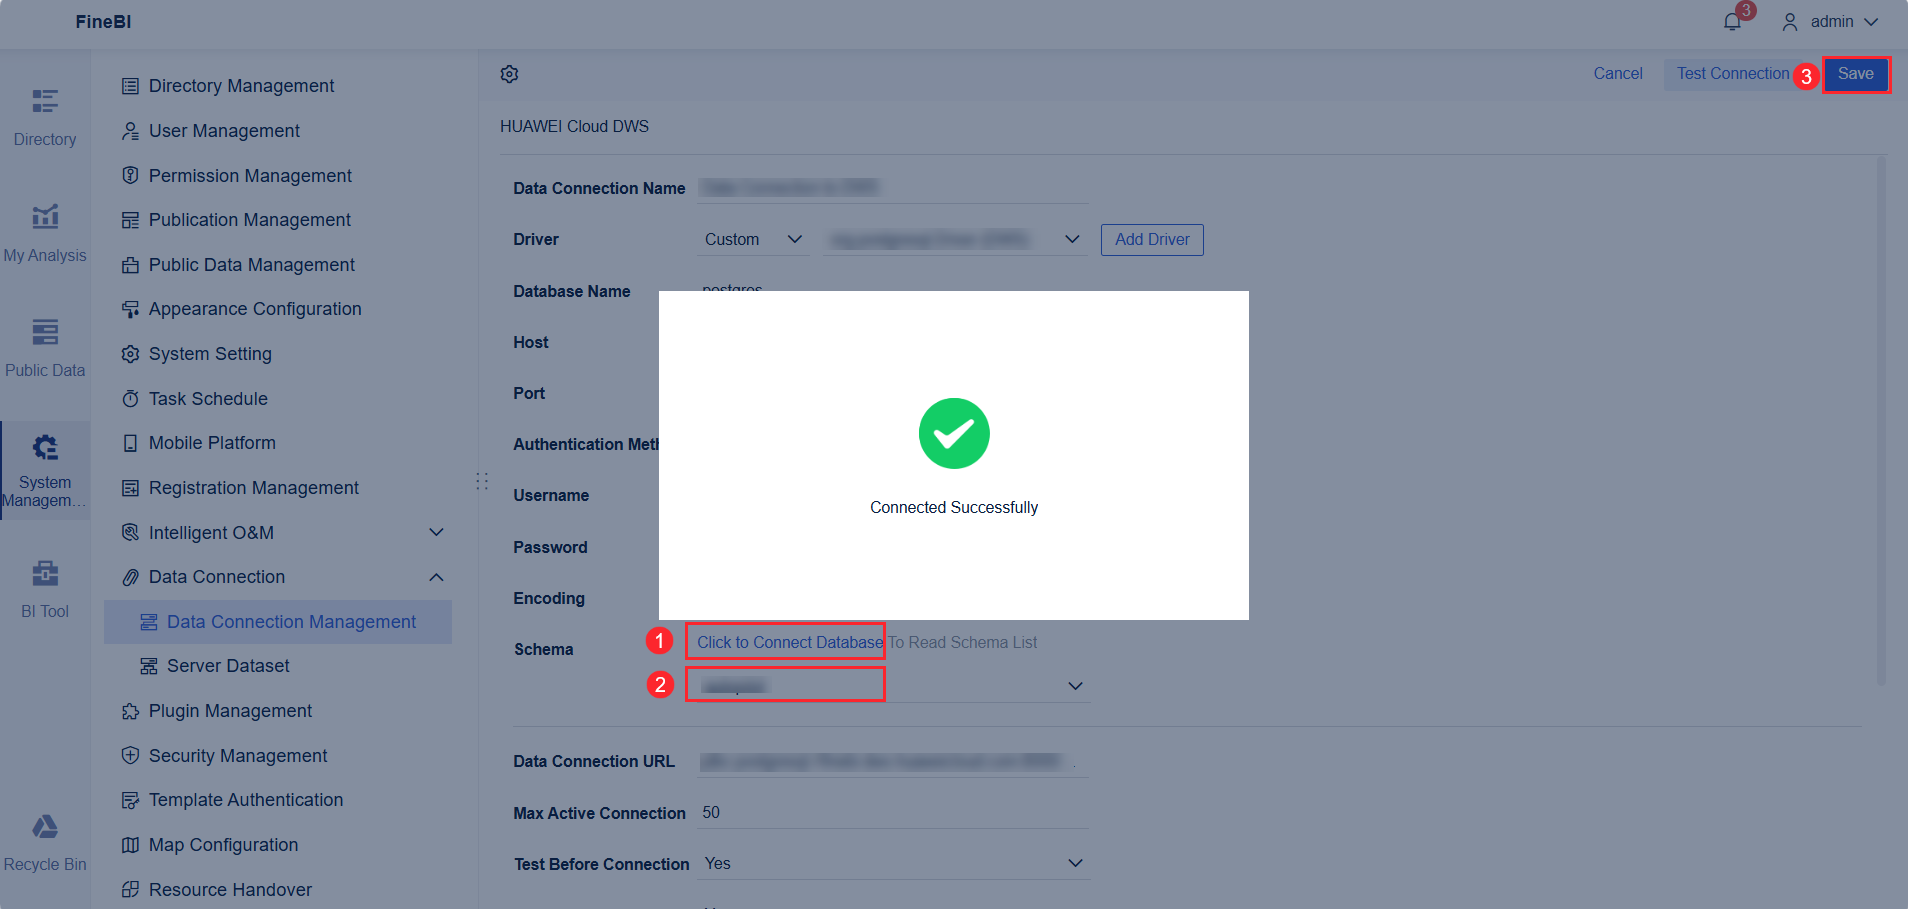This screenshot has height=909, width=1908.
Task: Expand the Intelligent O&M chevron
Action: [x=436, y=532]
